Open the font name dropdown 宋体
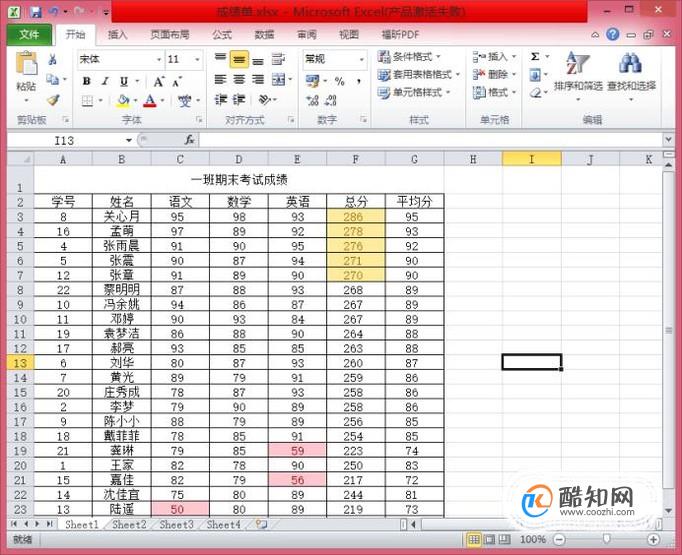The height and width of the screenshot is (555, 682). click(159, 59)
